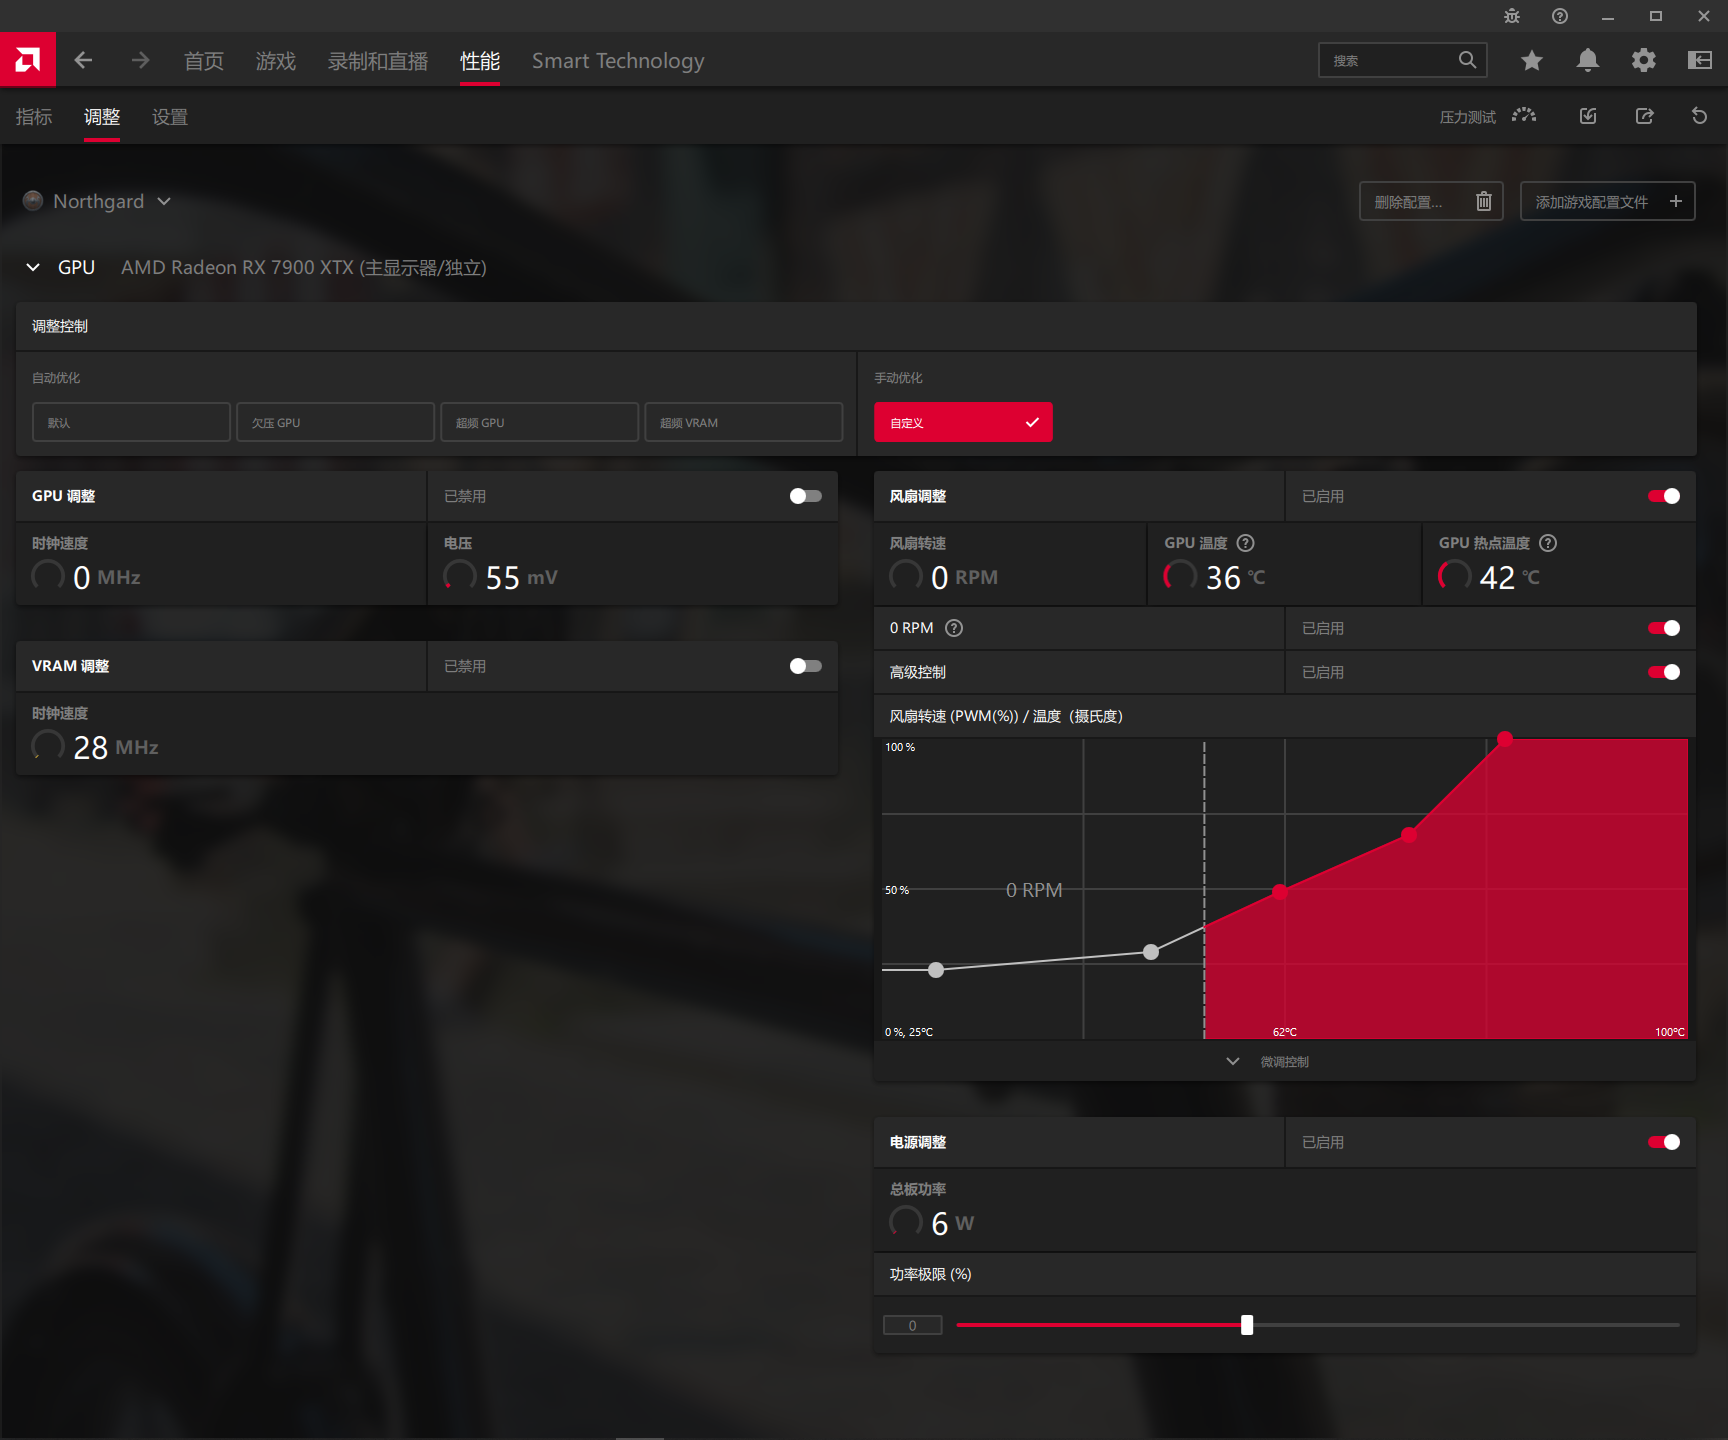Click the bug report icon
The image size is (1728, 1440).
click(x=1512, y=16)
